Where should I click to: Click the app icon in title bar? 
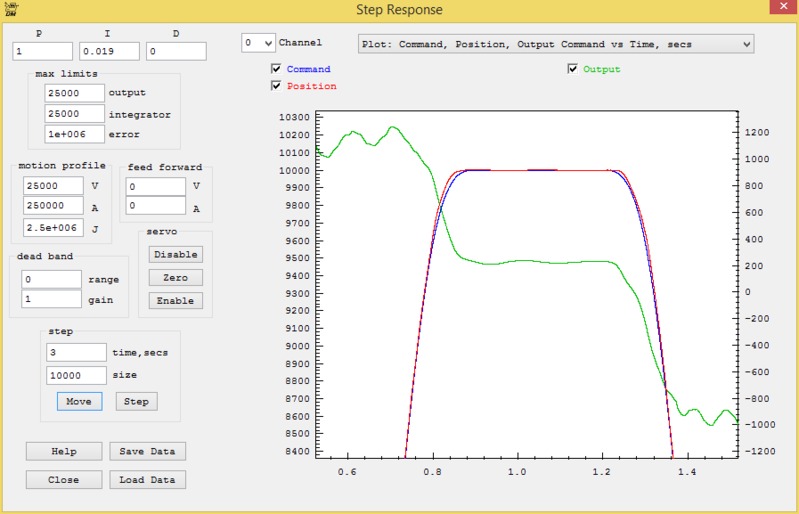[x=10, y=9]
